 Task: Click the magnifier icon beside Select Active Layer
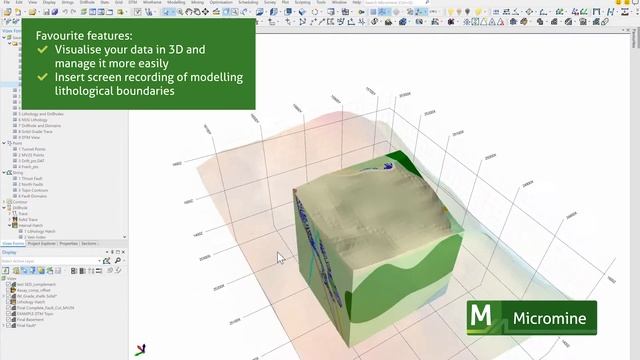[x=118, y=260]
